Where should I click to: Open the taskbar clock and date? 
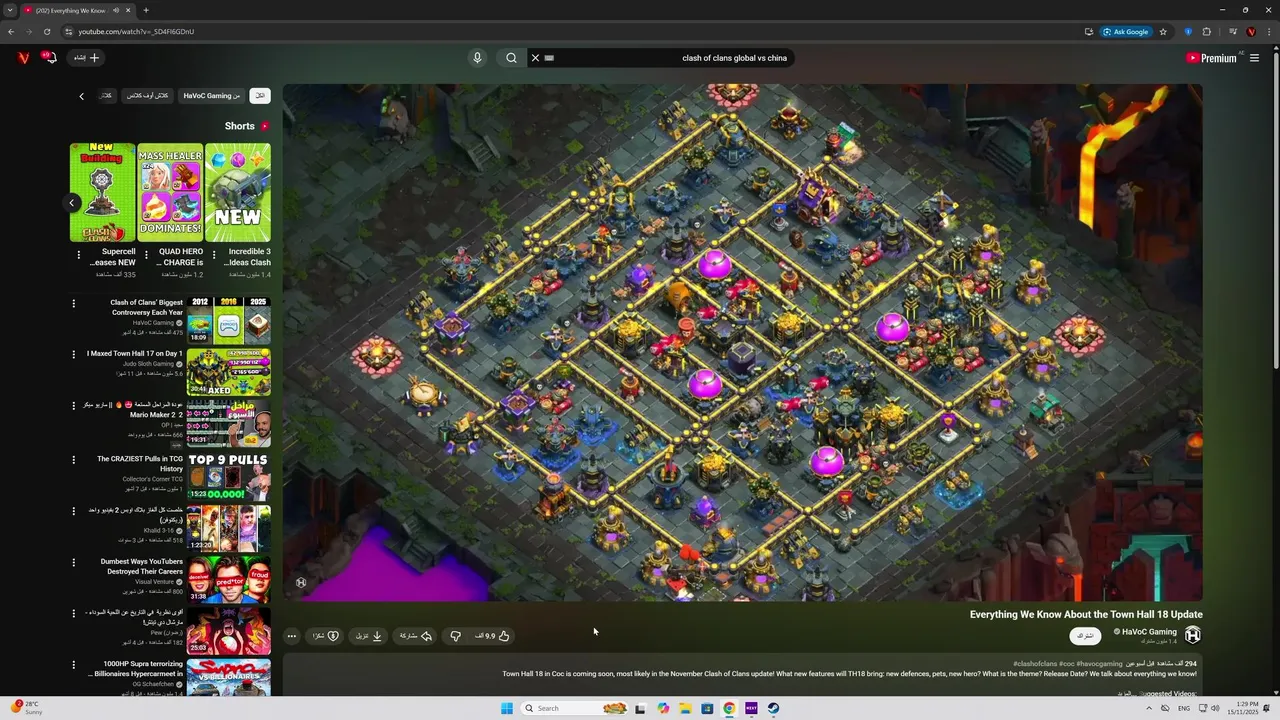point(1241,708)
